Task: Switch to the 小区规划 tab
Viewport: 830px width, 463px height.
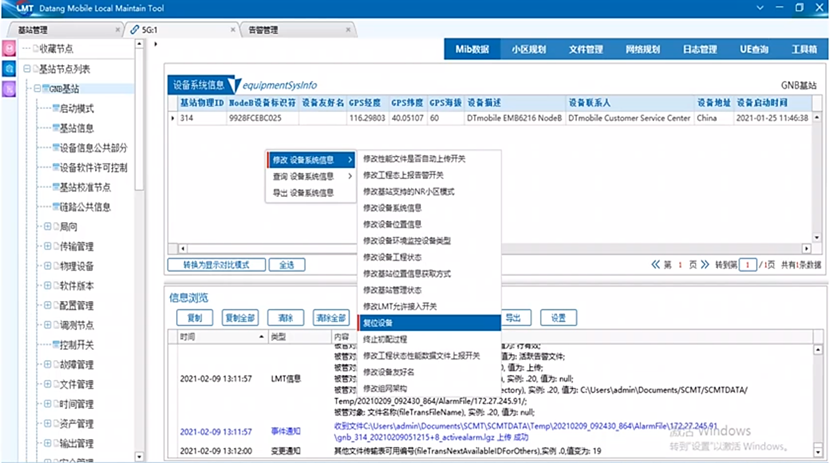Action: (528, 49)
